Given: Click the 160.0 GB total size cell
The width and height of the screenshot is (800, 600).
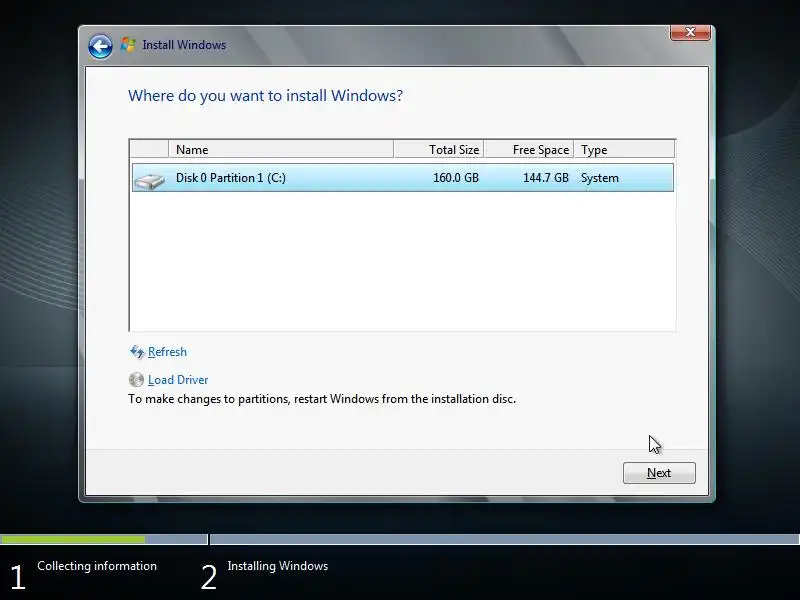Looking at the screenshot, I should pyautogui.click(x=456, y=178).
